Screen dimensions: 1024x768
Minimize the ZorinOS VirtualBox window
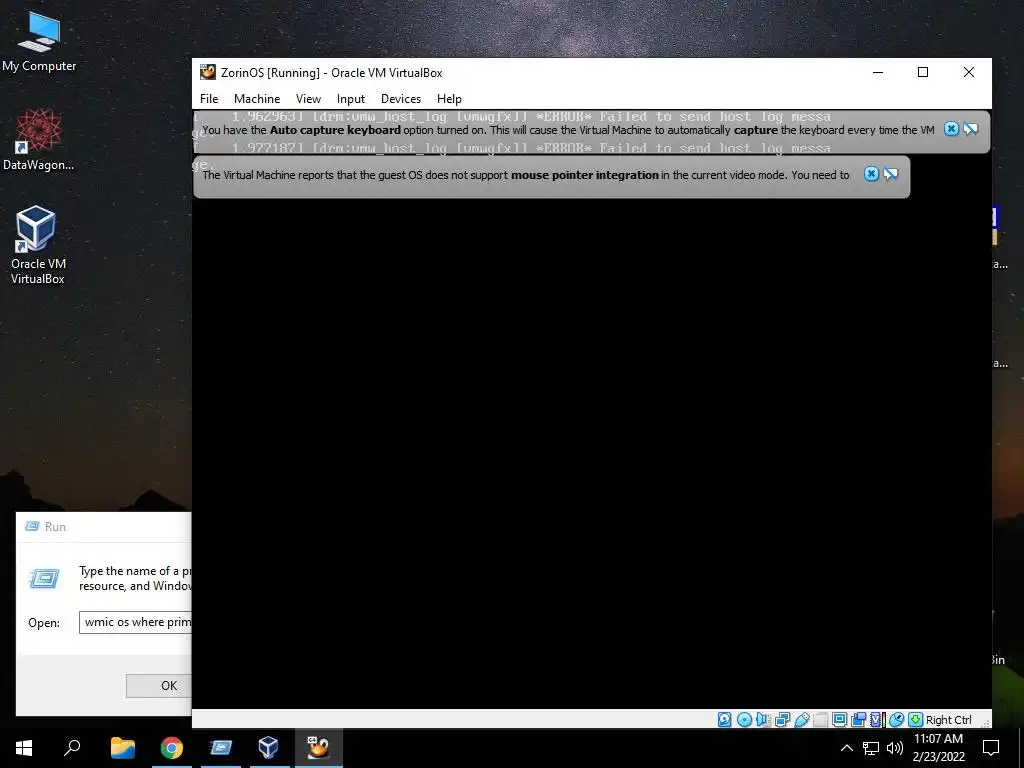point(878,72)
